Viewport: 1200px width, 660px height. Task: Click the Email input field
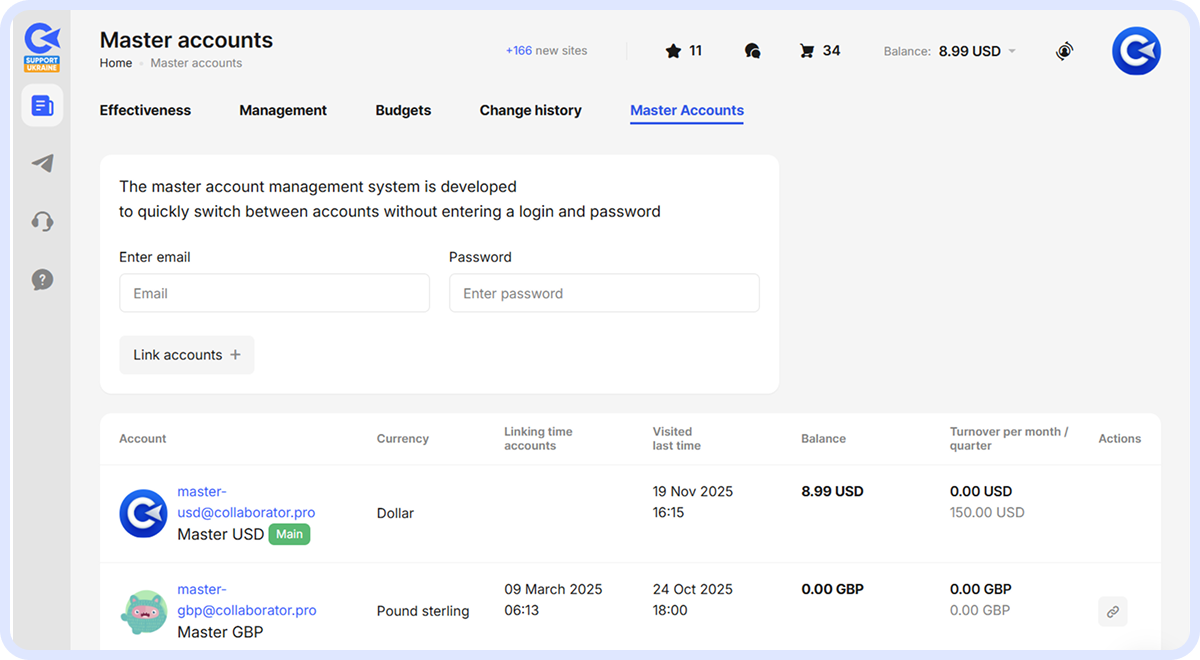274,293
